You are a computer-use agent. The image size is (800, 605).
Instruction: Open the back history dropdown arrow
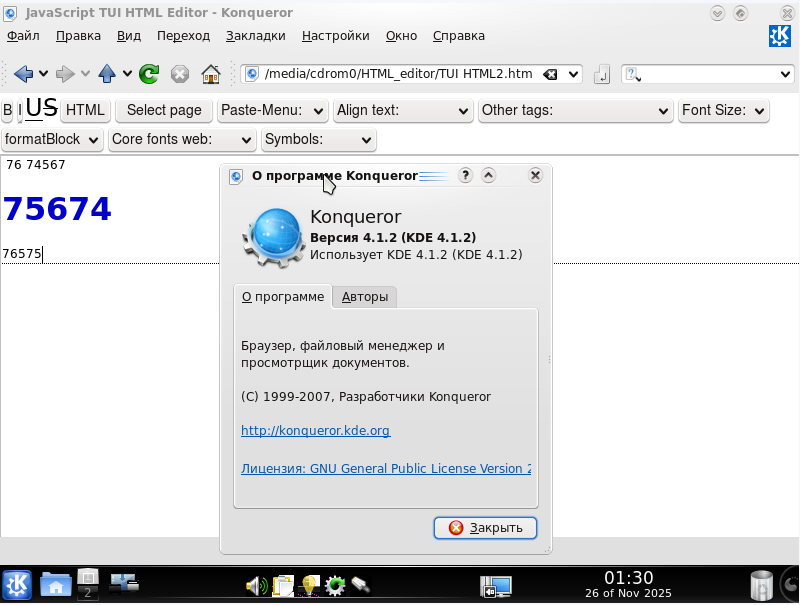click(x=43, y=74)
